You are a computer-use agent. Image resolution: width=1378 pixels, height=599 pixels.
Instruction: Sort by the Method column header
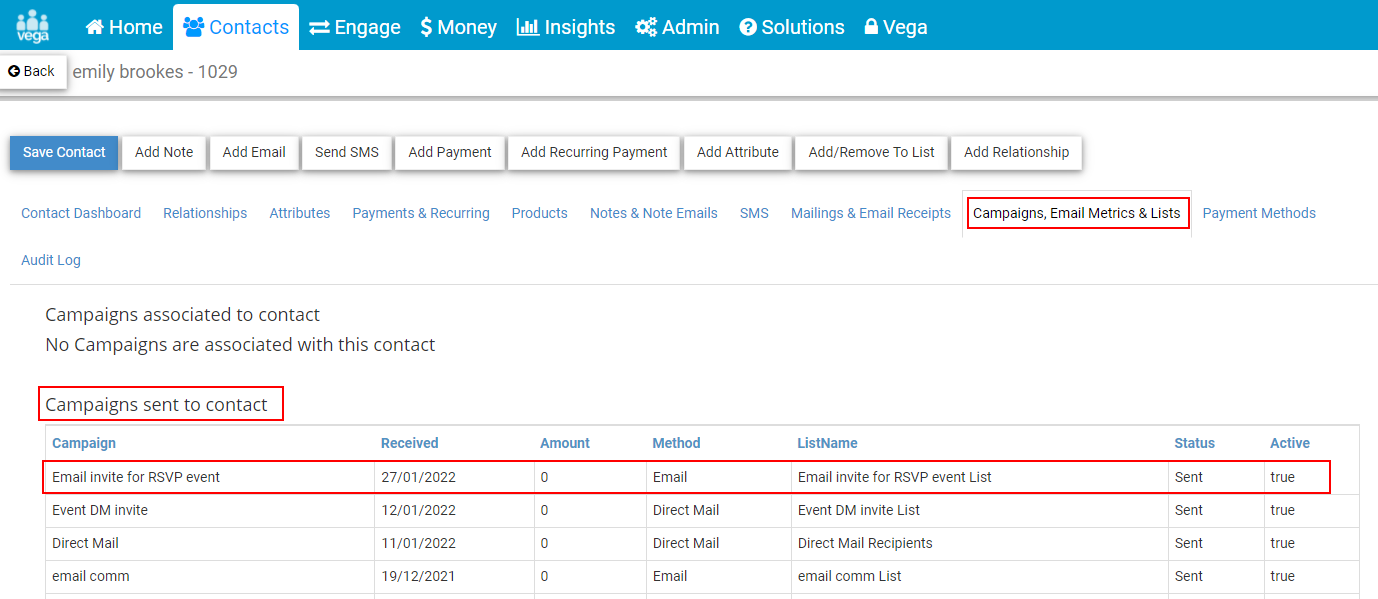(677, 443)
